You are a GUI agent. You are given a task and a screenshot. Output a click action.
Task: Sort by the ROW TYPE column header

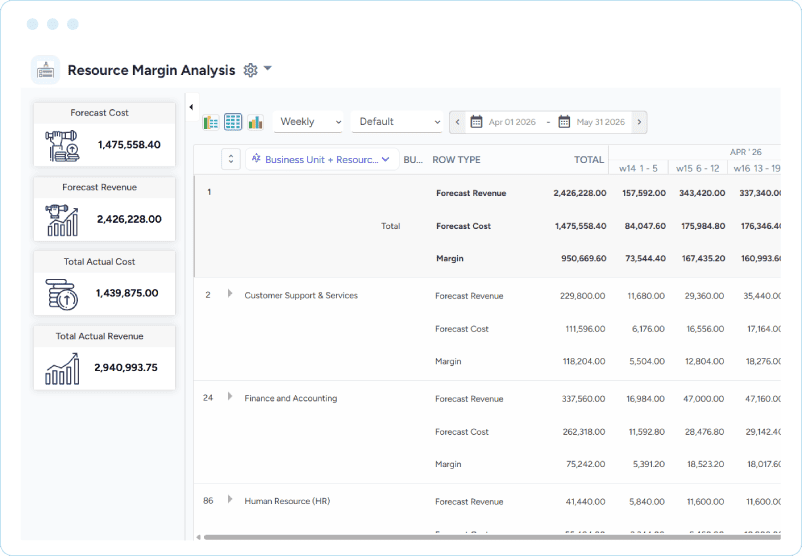pyautogui.click(x=456, y=160)
